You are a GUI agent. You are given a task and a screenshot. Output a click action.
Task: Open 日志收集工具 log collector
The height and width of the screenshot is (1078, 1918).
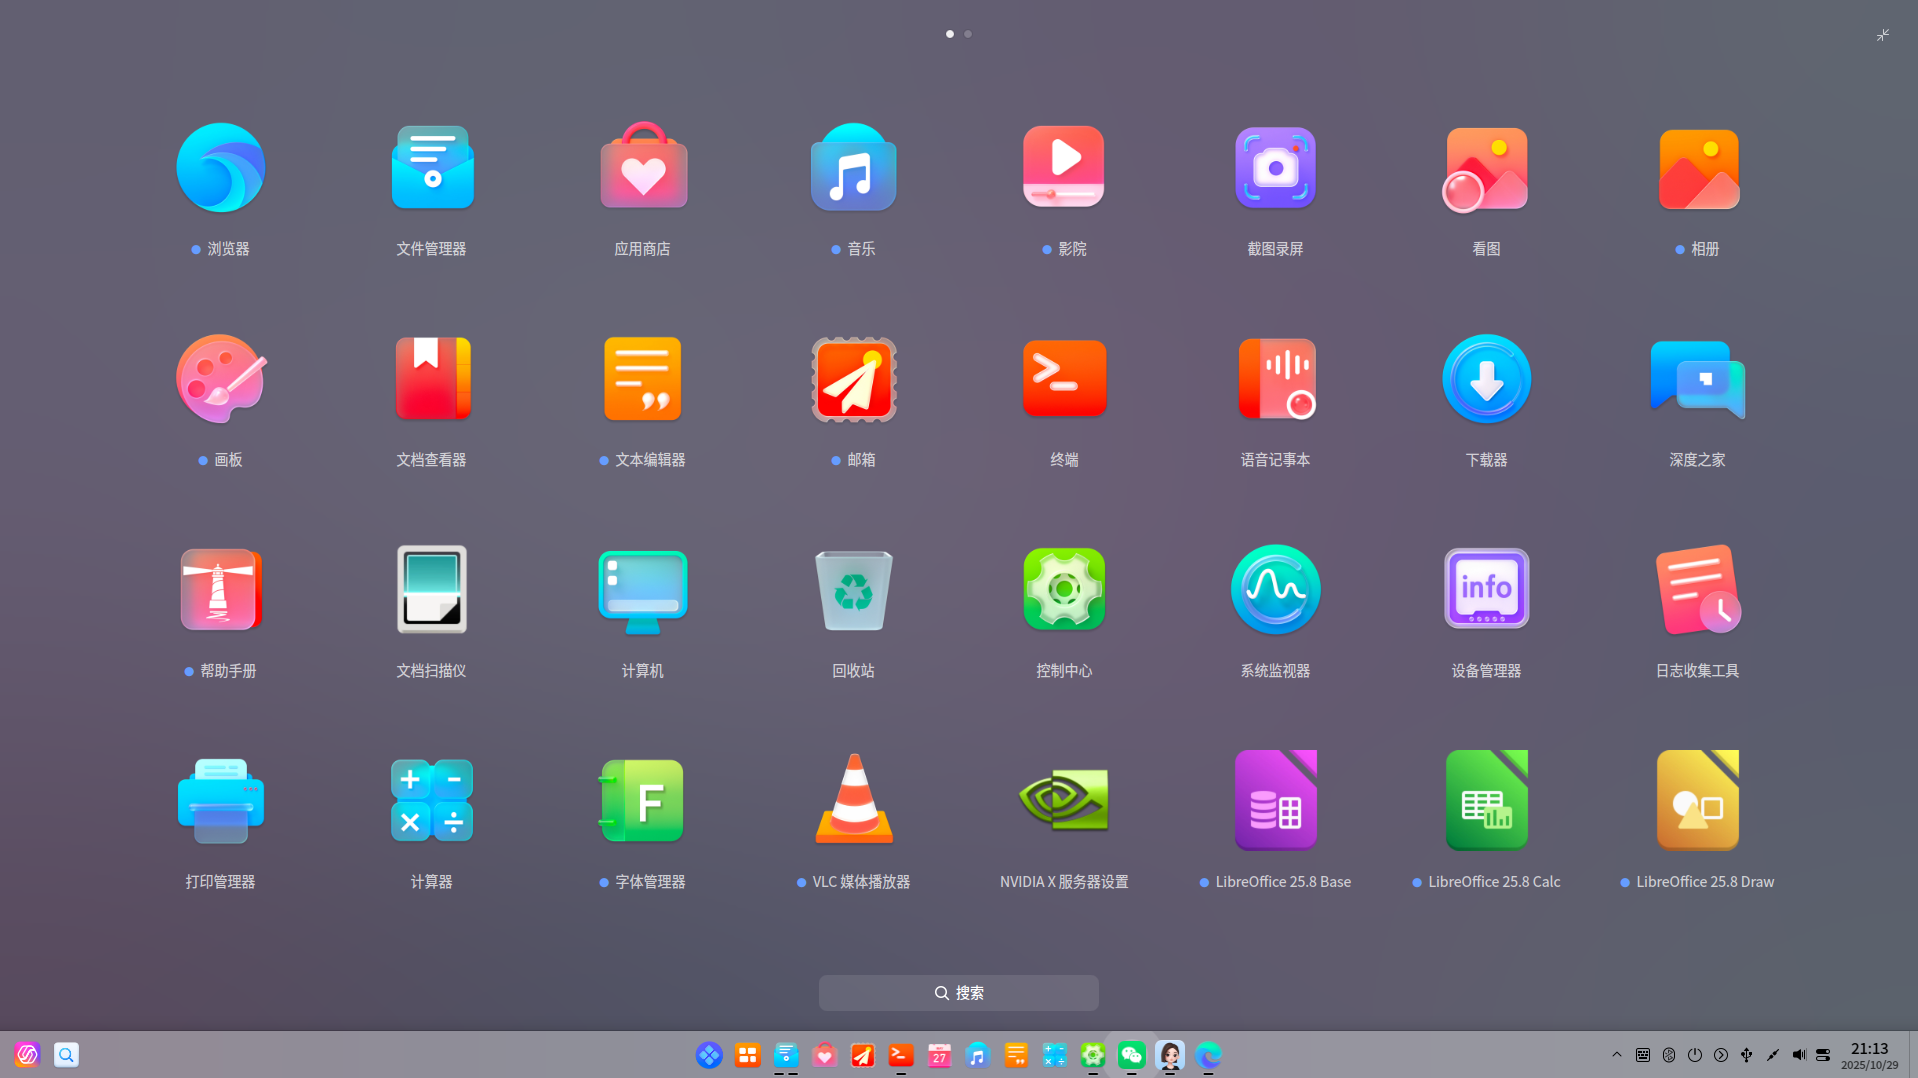1697,590
